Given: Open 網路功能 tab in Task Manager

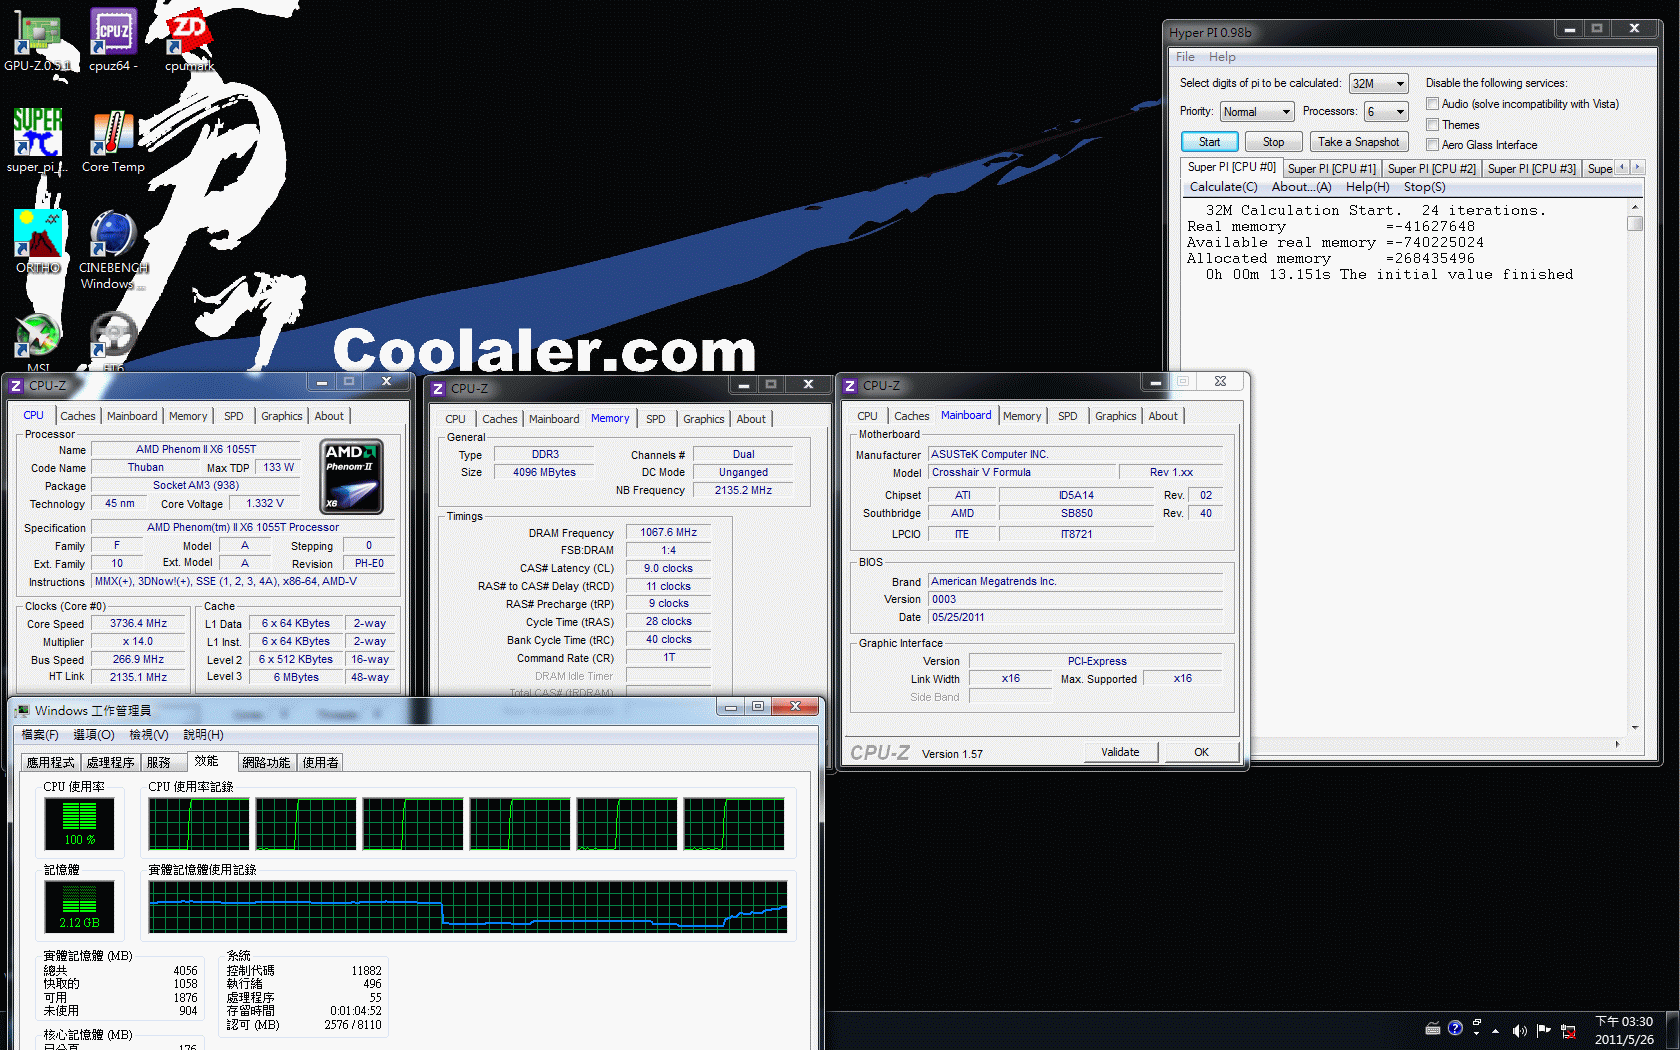Looking at the screenshot, I should coord(266,762).
